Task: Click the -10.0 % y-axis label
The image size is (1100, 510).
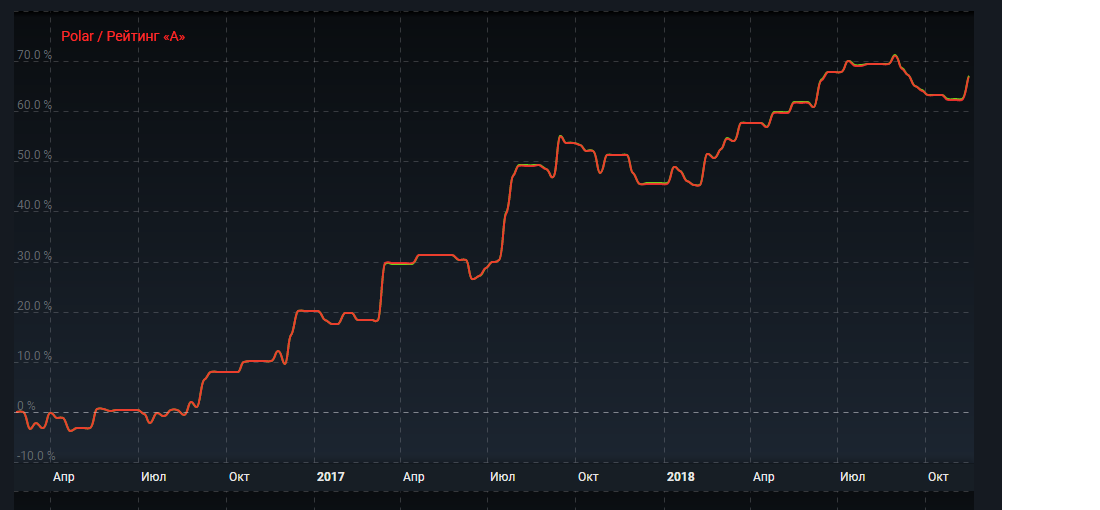Action: (x=36, y=456)
